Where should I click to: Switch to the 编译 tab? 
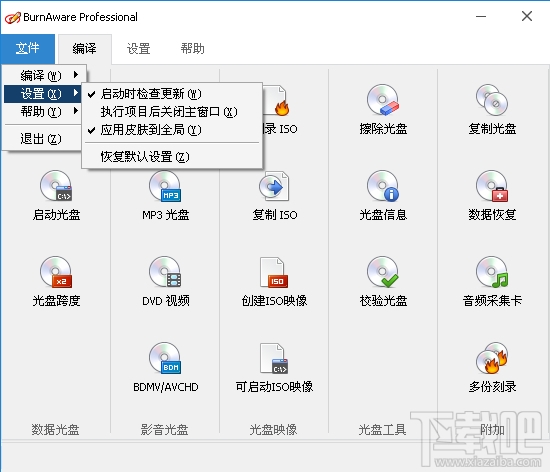(85, 49)
